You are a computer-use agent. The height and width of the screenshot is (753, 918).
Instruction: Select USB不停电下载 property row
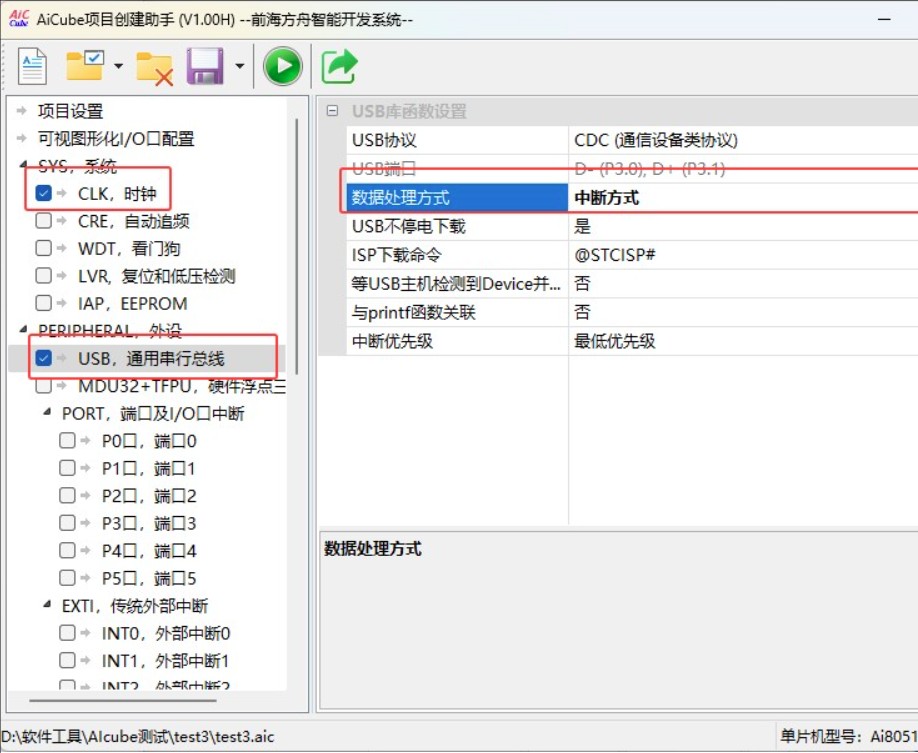[457, 227]
